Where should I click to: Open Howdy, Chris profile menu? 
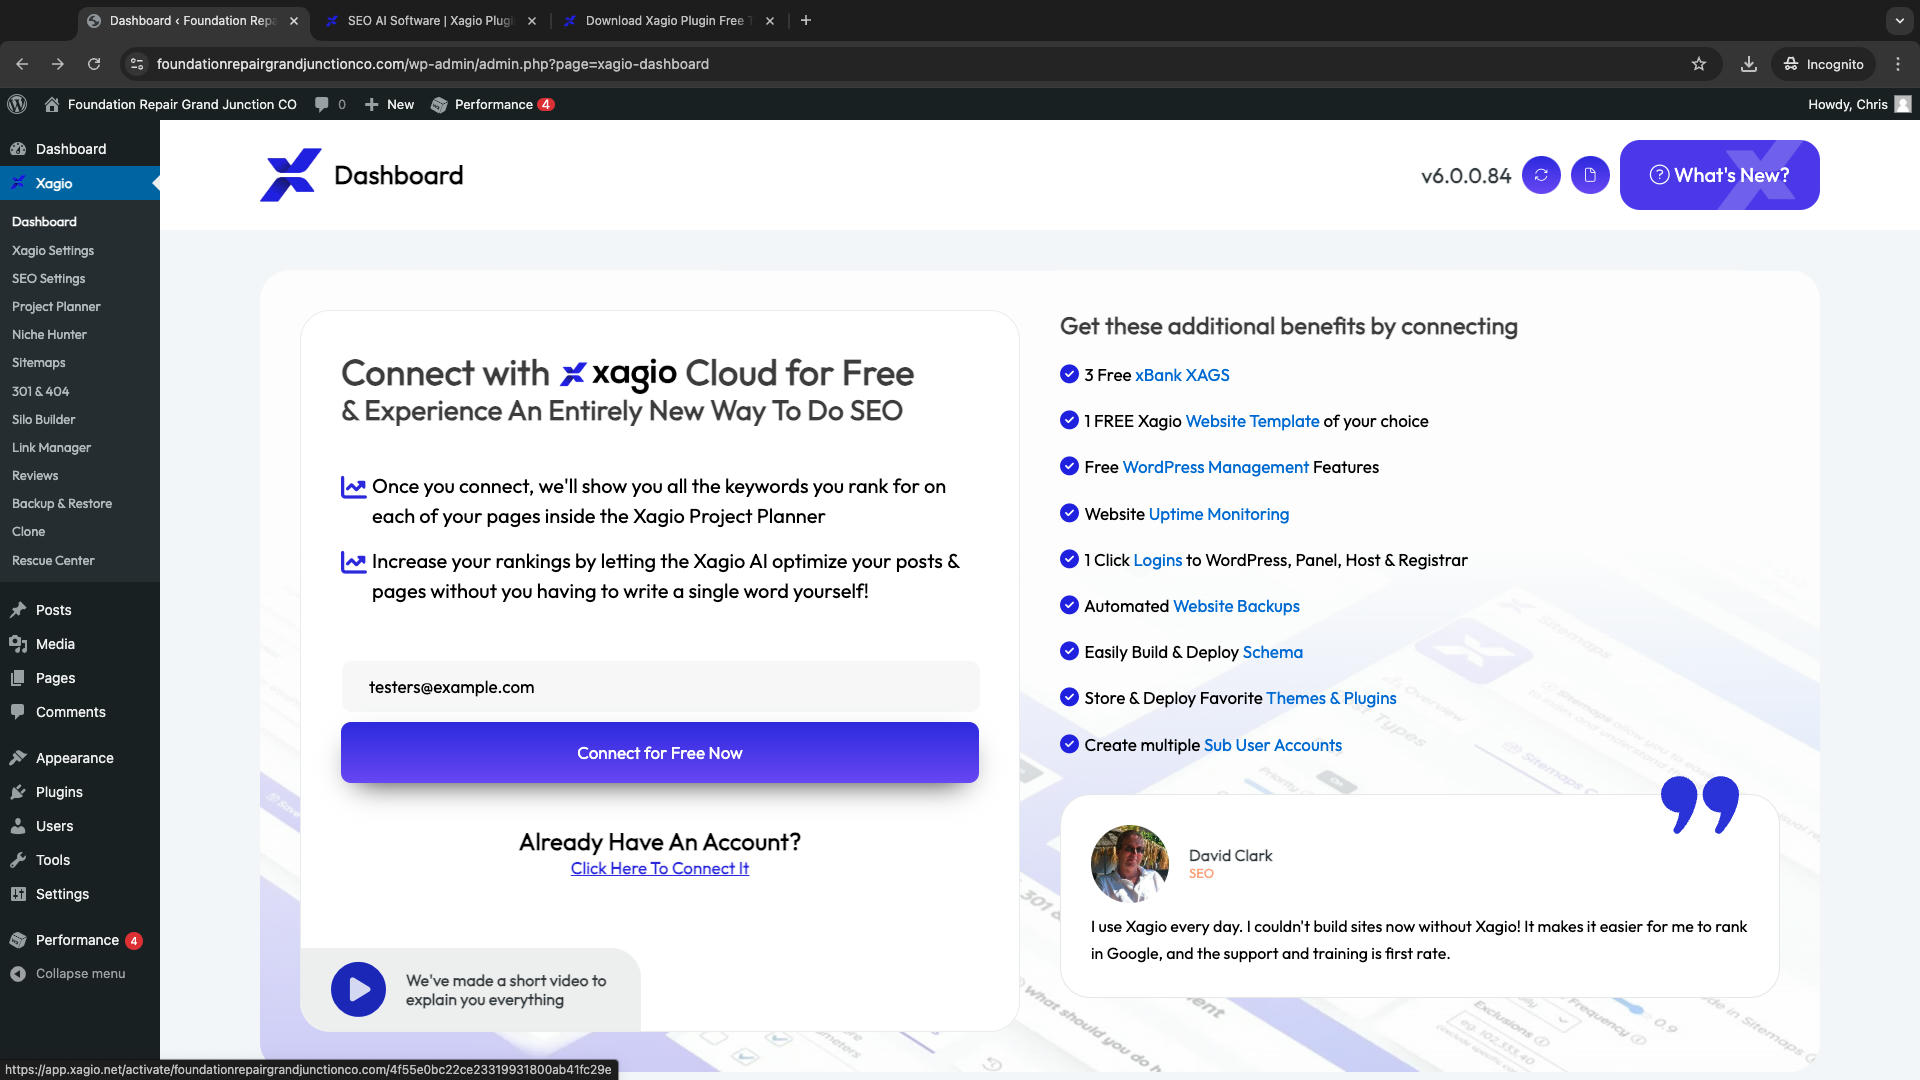(1859, 104)
